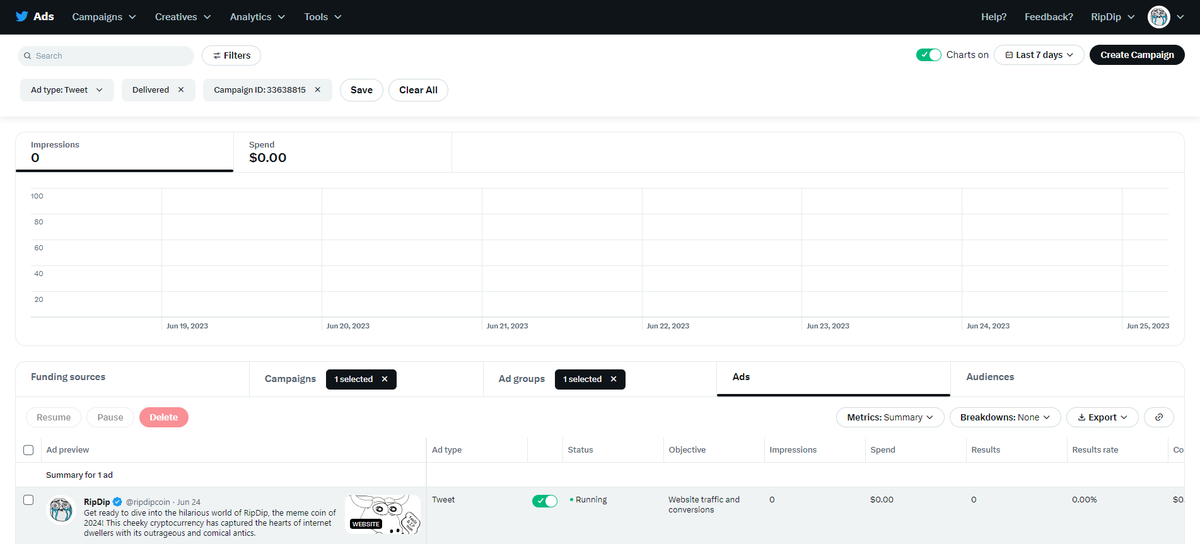
Task: Click the Save filters button
Action: (x=361, y=90)
